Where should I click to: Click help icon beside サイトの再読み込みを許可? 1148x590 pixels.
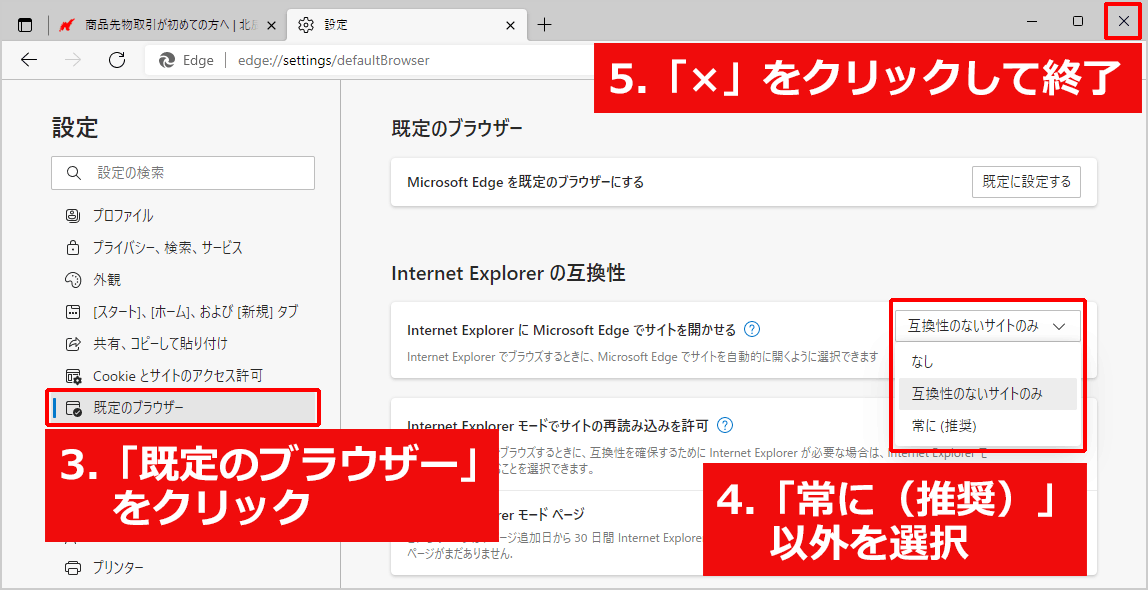tap(725, 425)
